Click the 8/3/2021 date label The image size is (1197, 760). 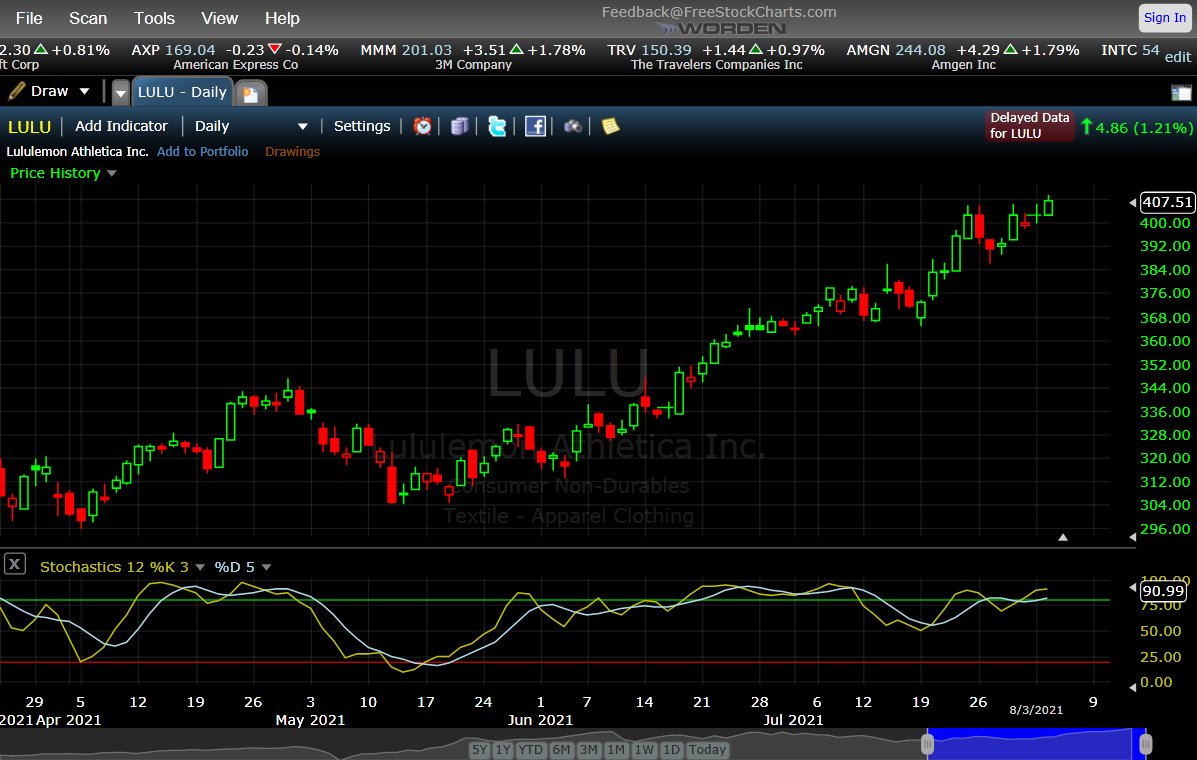click(x=1036, y=710)
